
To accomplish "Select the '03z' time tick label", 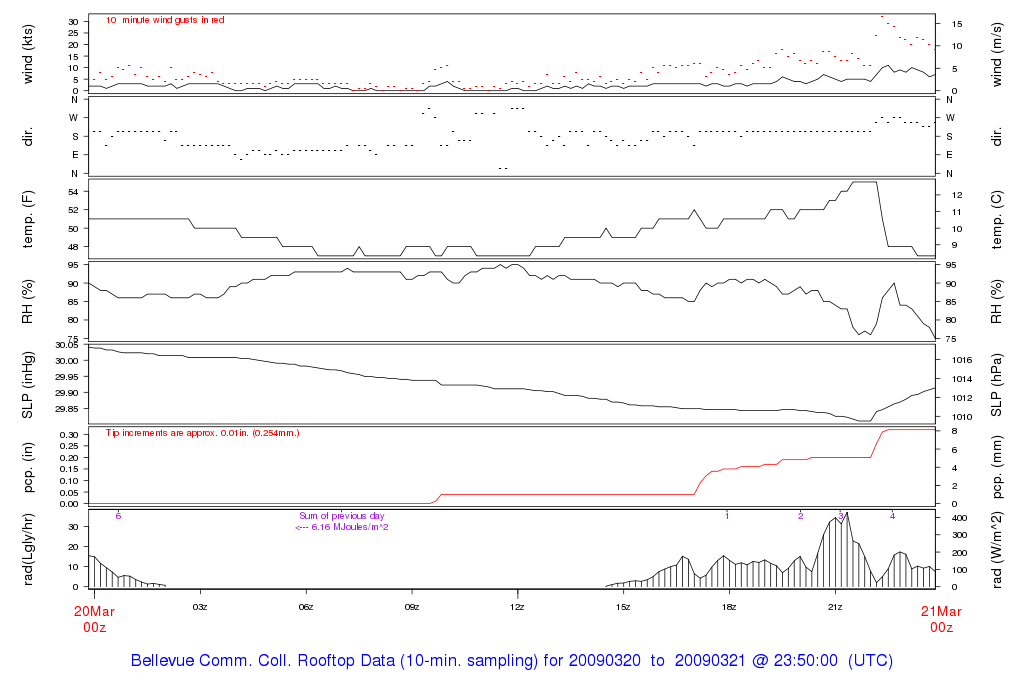I will click(200, 607).
